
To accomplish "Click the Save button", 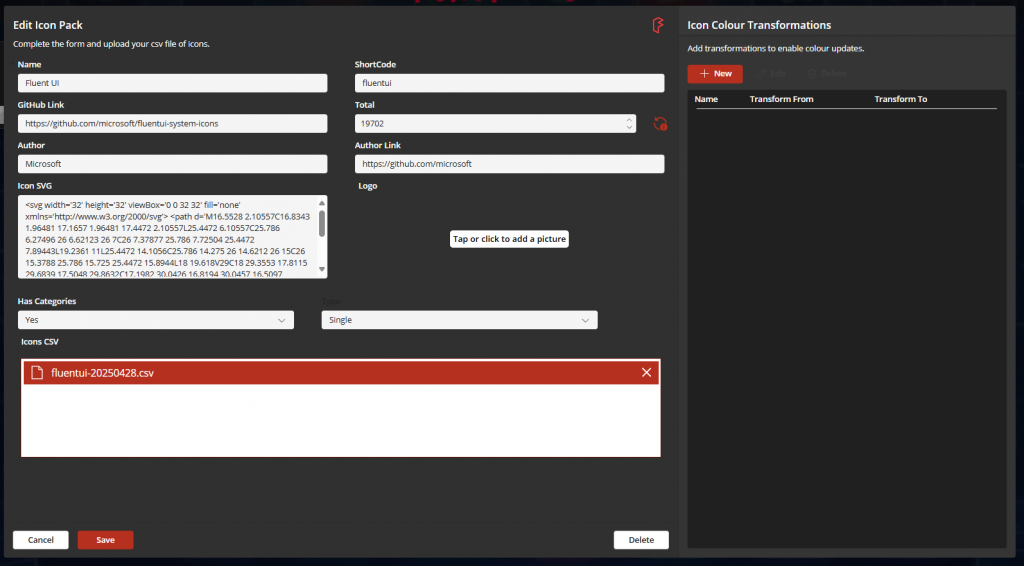I will pyautogui.click(x=105, y=540).
